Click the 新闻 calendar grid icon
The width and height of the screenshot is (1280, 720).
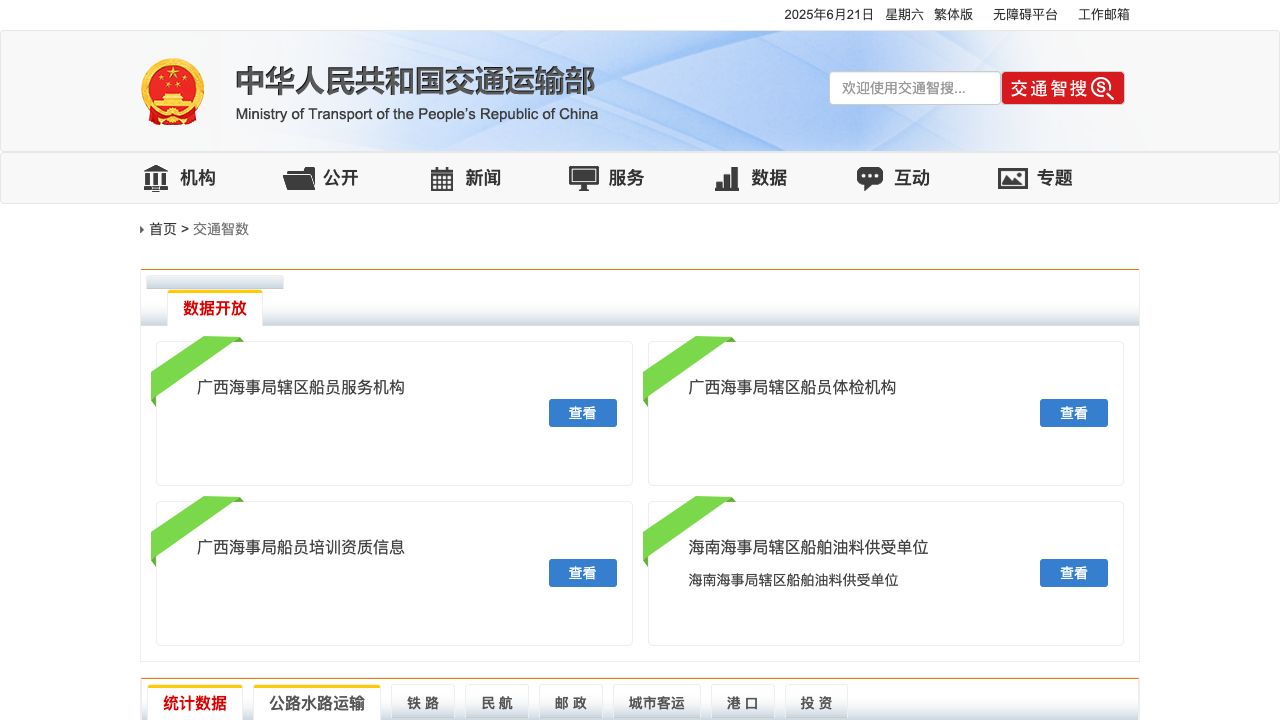click(x=442, y=178)
